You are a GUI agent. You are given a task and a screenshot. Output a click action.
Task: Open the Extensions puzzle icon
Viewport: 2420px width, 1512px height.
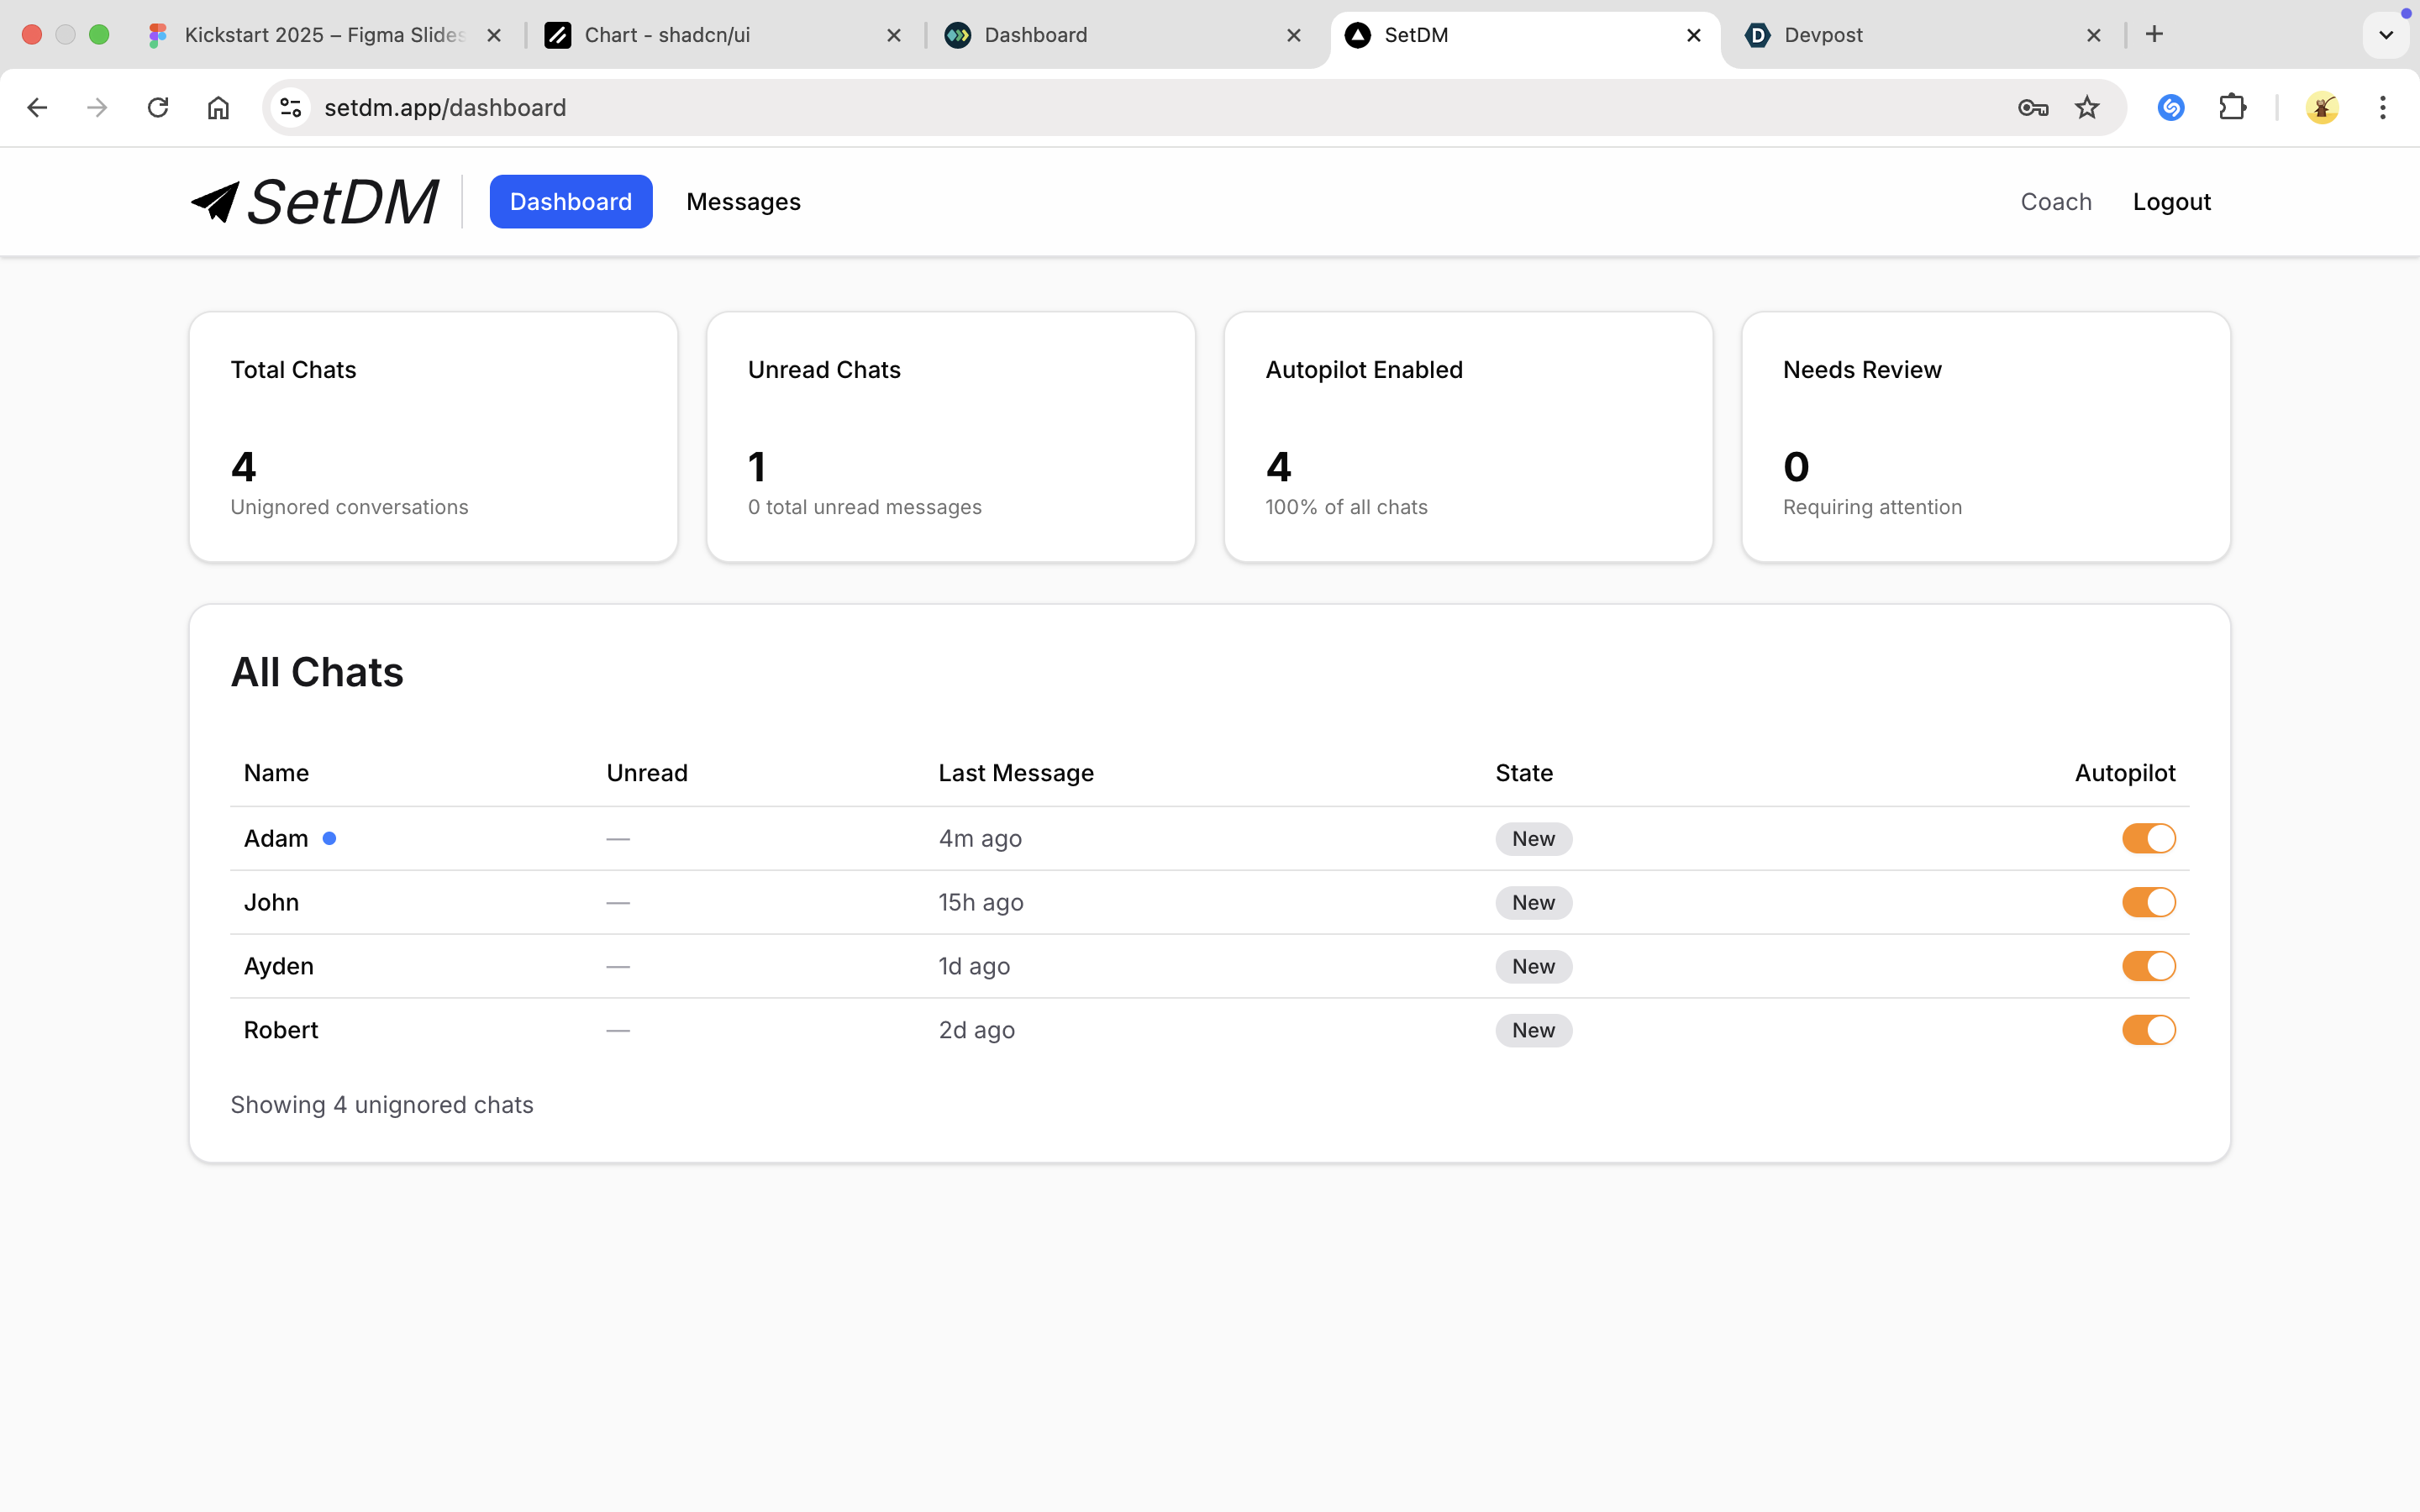(2232, 107)
